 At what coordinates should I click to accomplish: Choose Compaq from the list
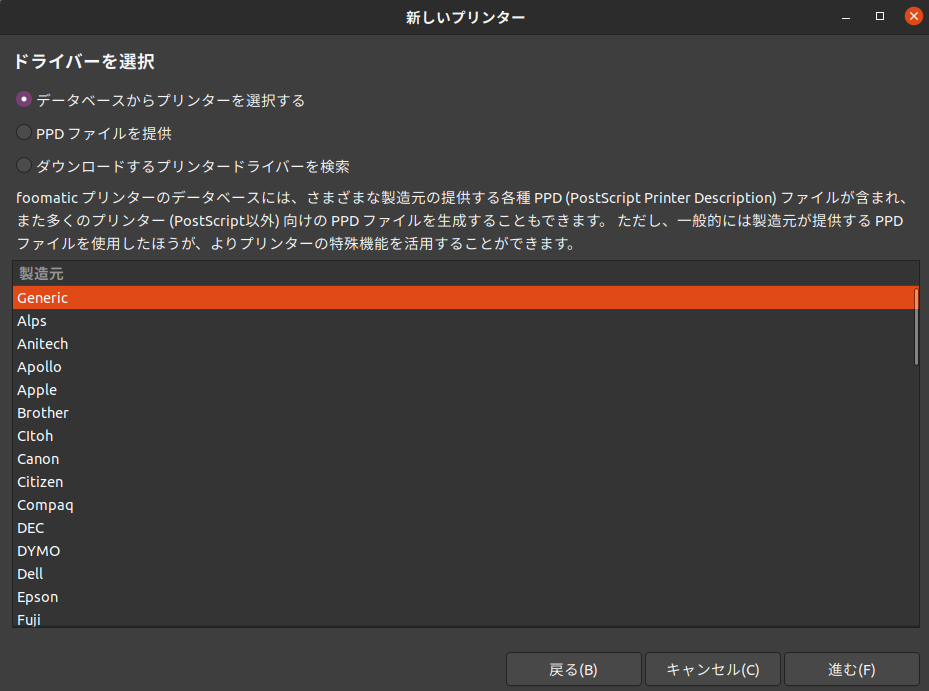click(45, 505)
